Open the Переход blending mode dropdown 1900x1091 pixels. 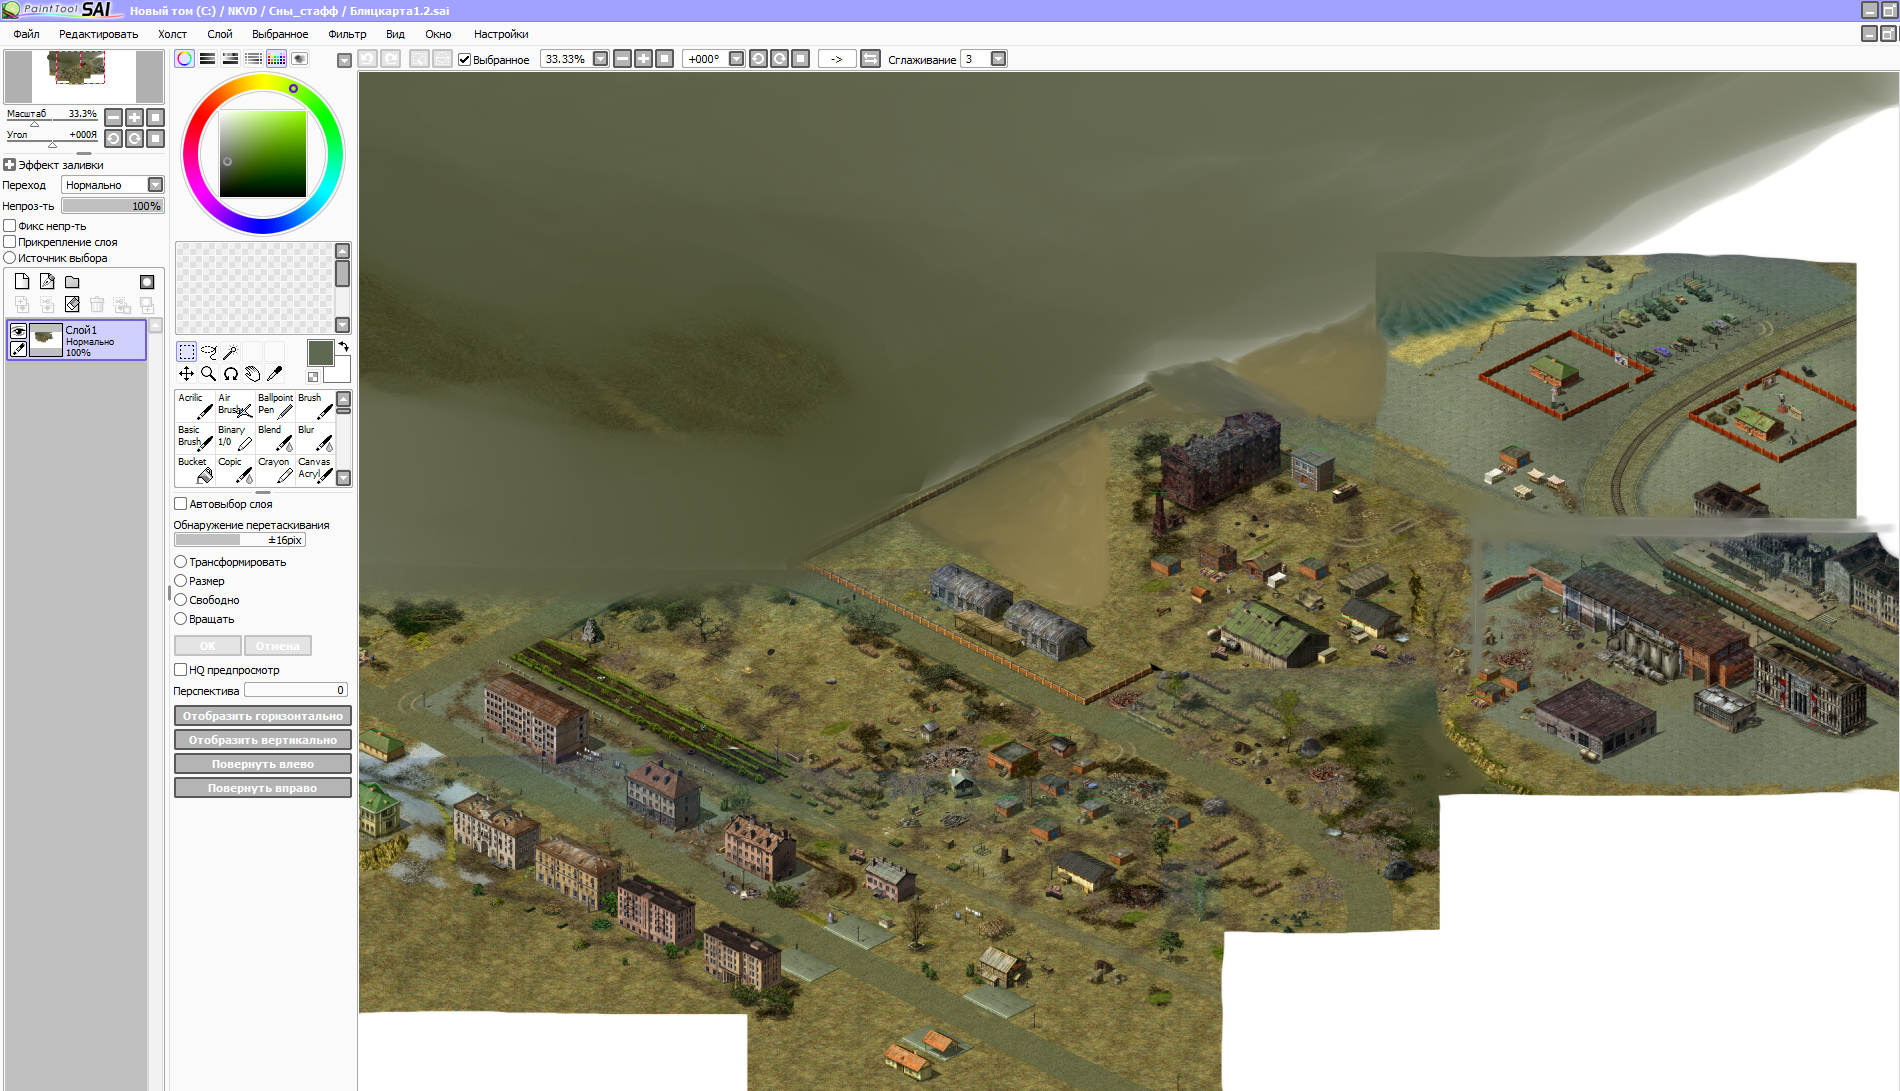[x=155, y=185]
